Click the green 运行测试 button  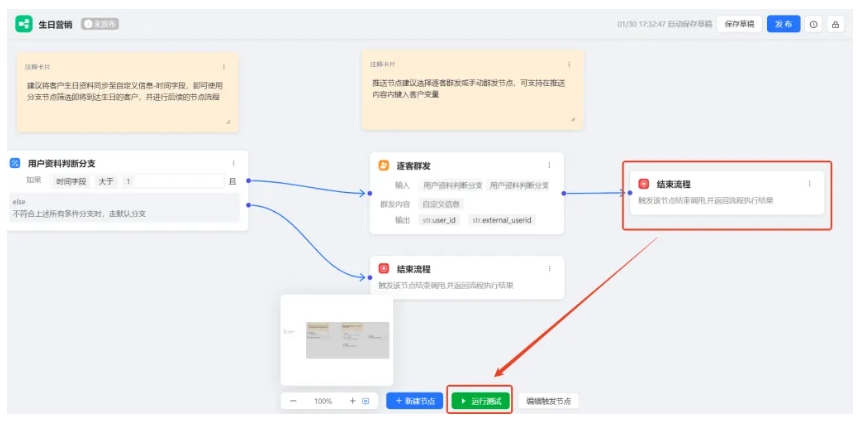(480, 401)
